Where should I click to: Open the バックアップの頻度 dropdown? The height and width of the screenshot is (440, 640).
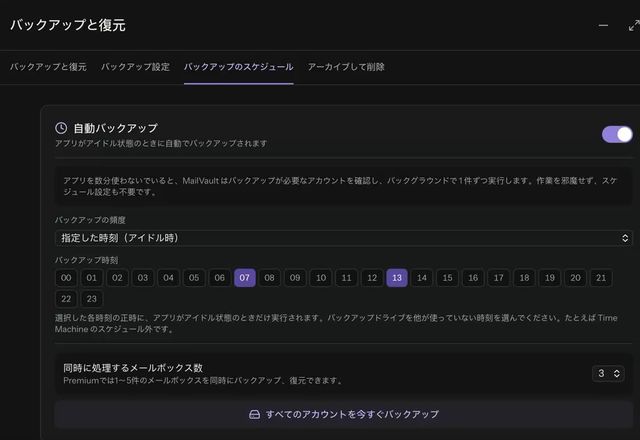344,238
